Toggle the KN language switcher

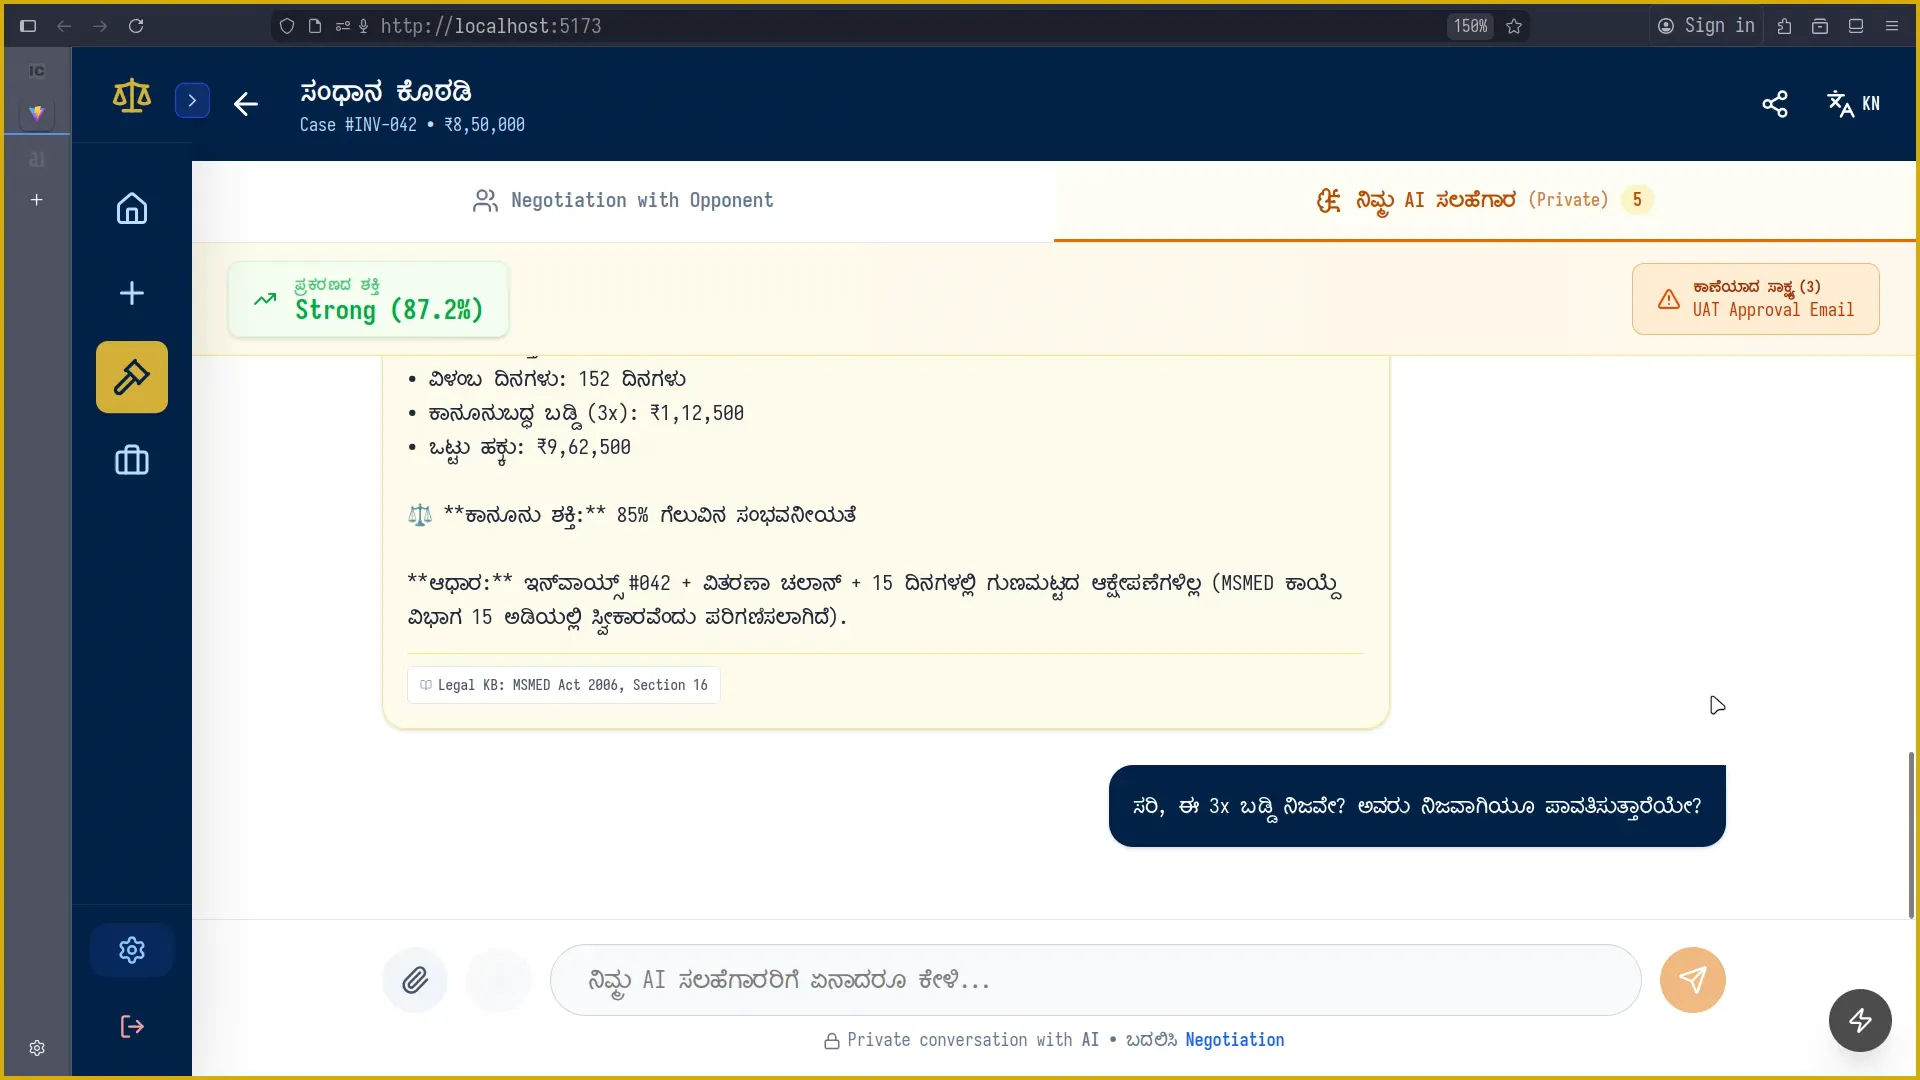tap(1853, 104)
